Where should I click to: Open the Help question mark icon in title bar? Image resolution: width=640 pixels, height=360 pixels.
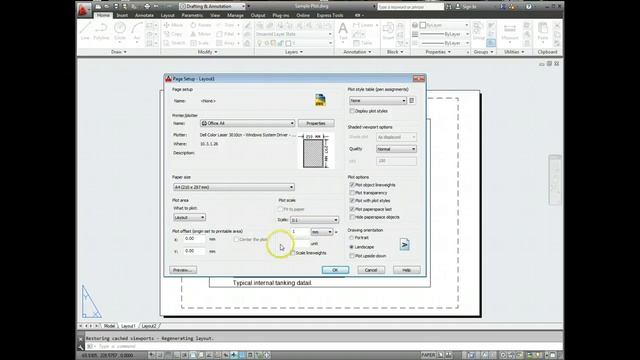pos(529,7)
